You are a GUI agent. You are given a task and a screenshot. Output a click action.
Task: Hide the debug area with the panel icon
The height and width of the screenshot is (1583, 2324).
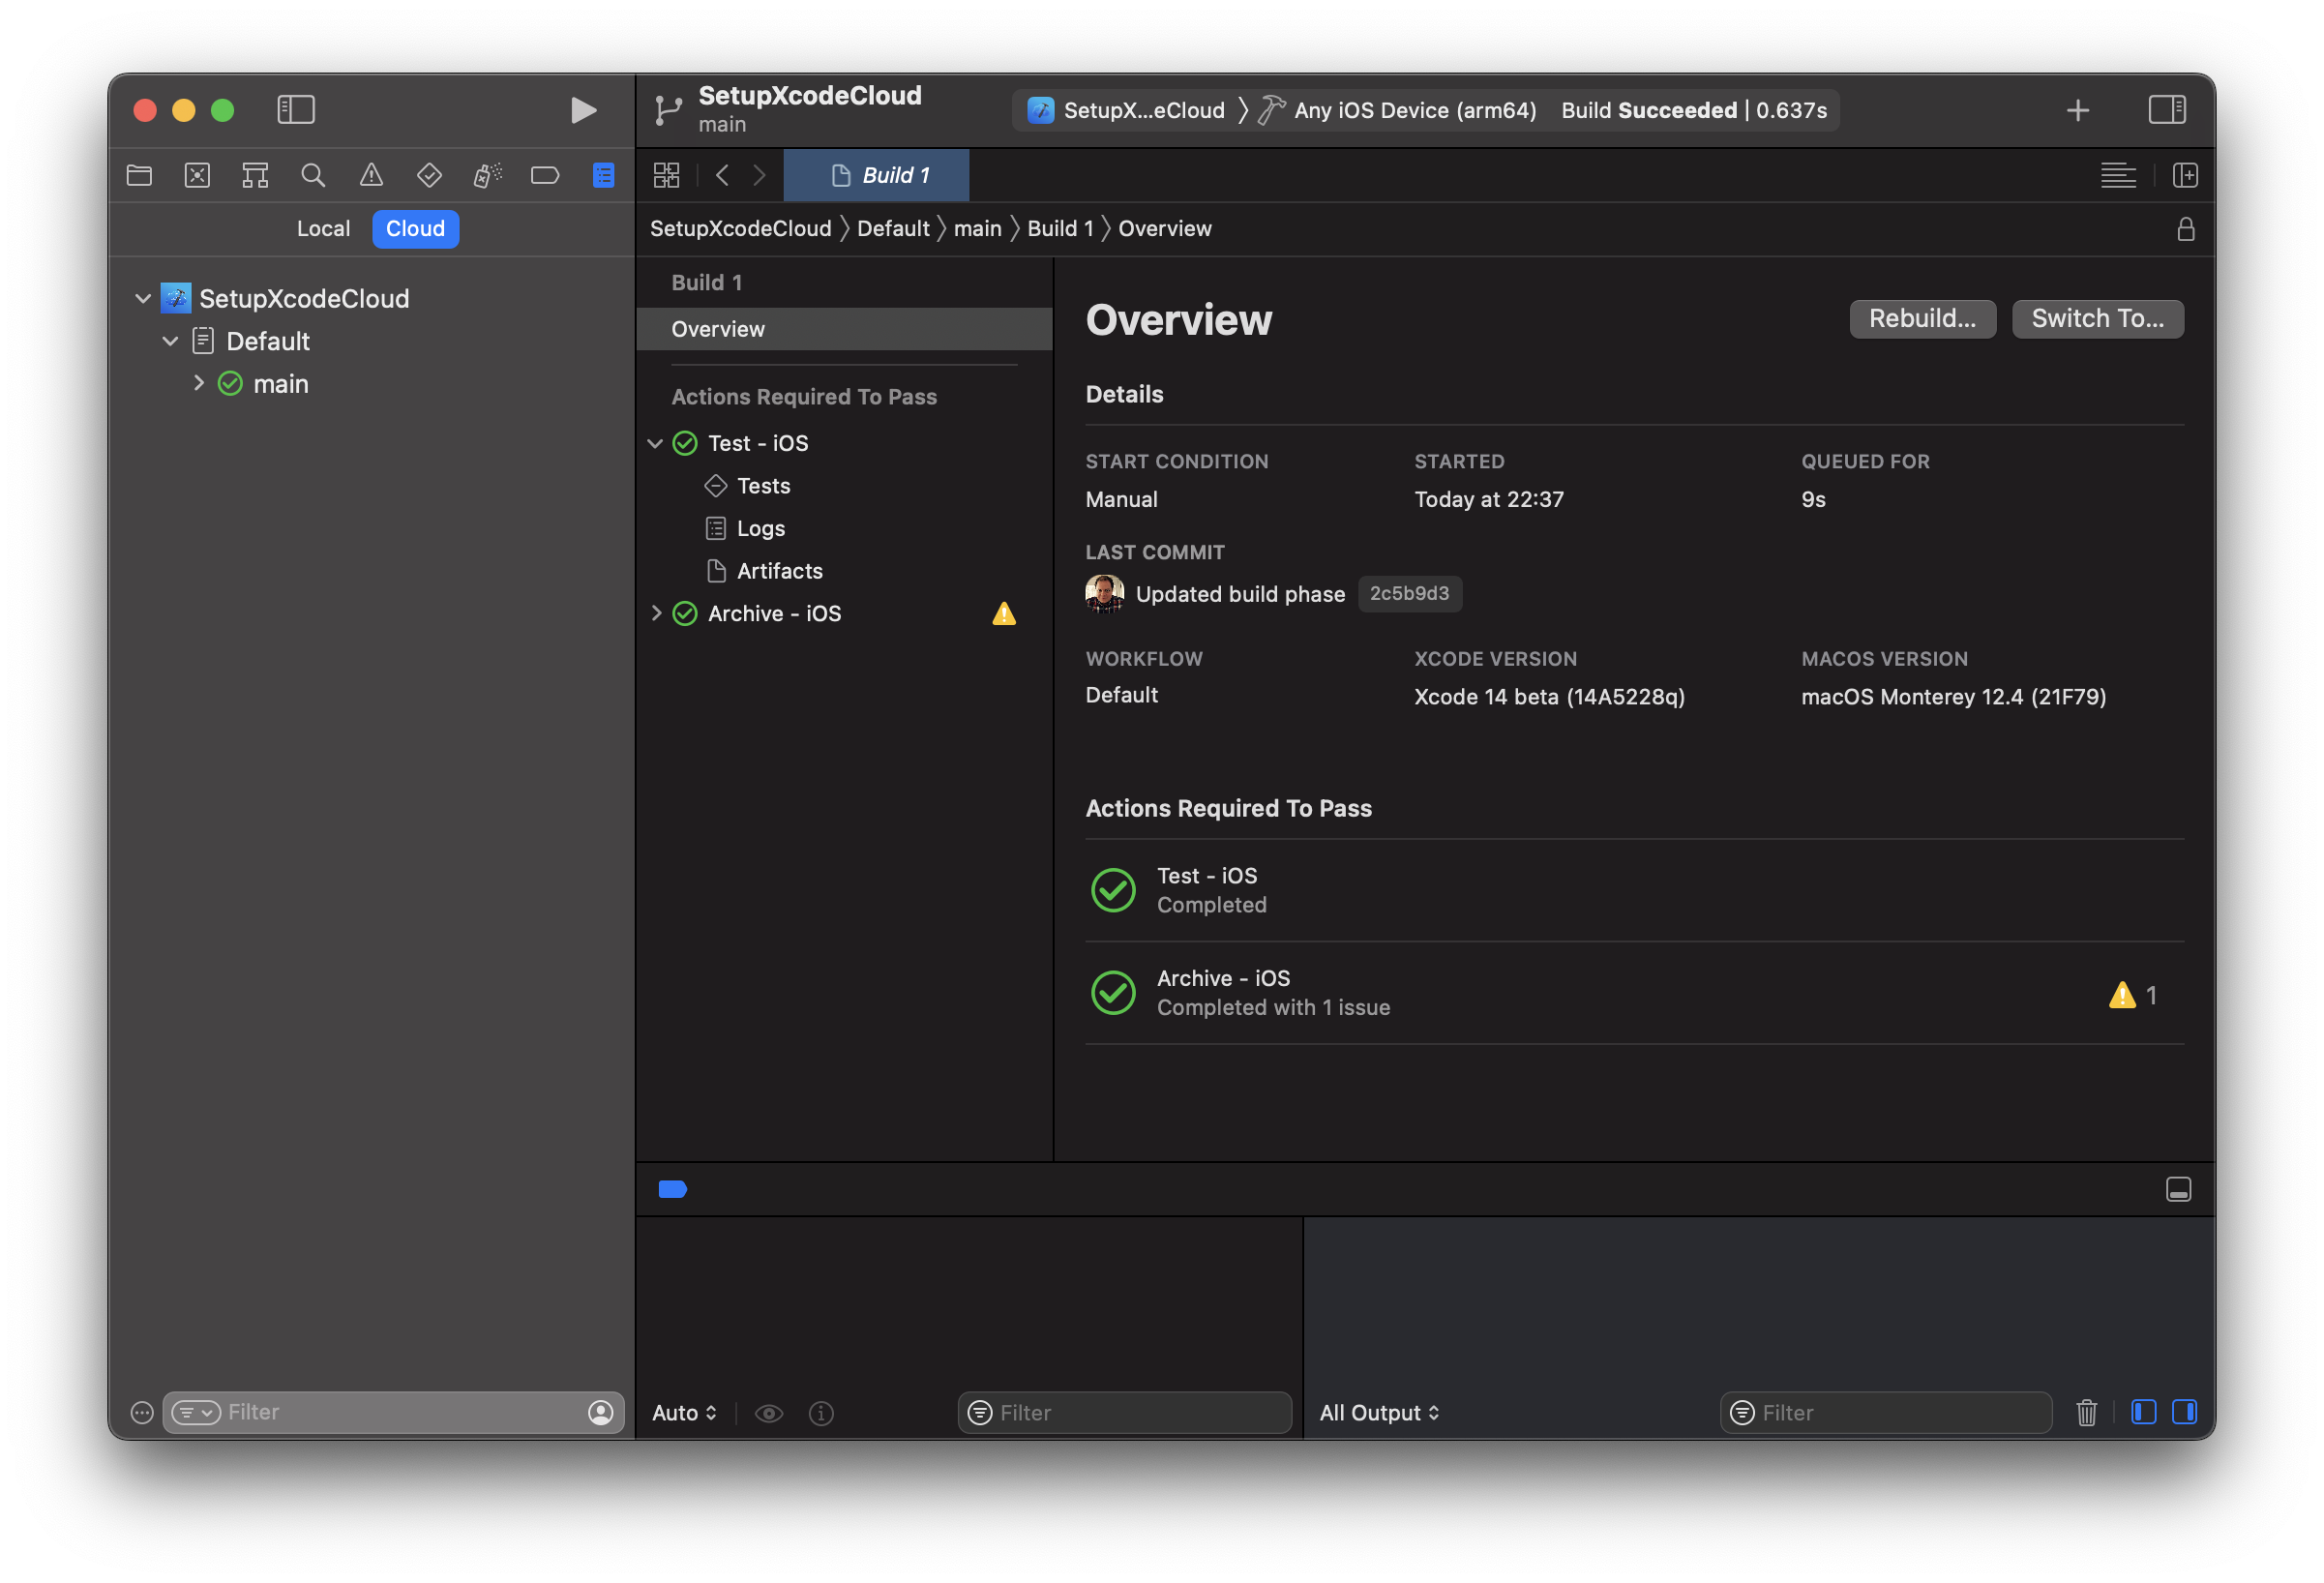tap(2178, 1189)
